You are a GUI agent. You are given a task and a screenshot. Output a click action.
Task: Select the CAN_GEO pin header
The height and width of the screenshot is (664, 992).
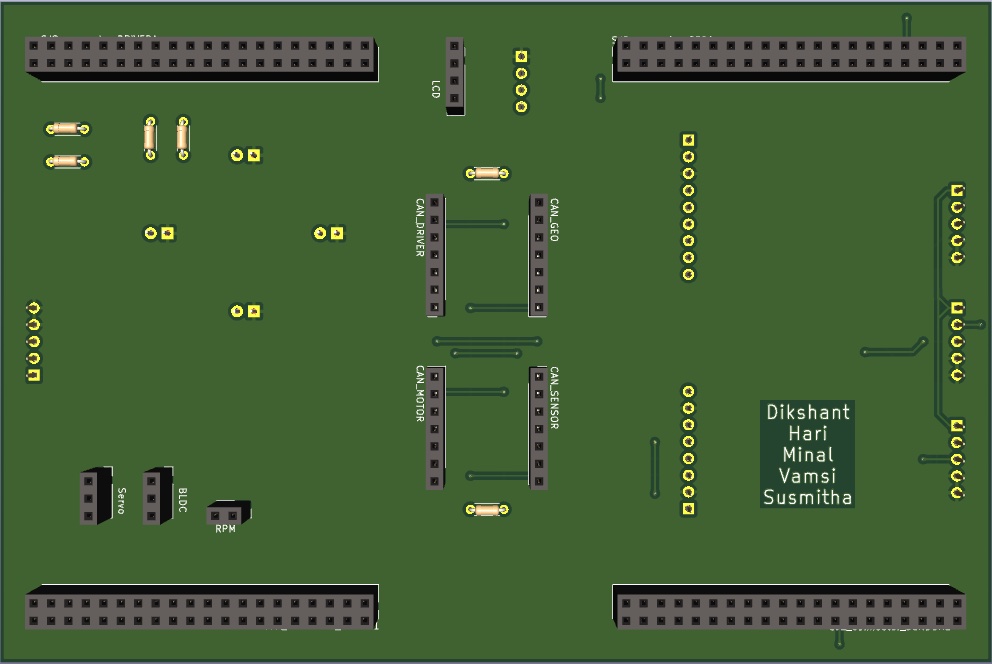[538, 255]
